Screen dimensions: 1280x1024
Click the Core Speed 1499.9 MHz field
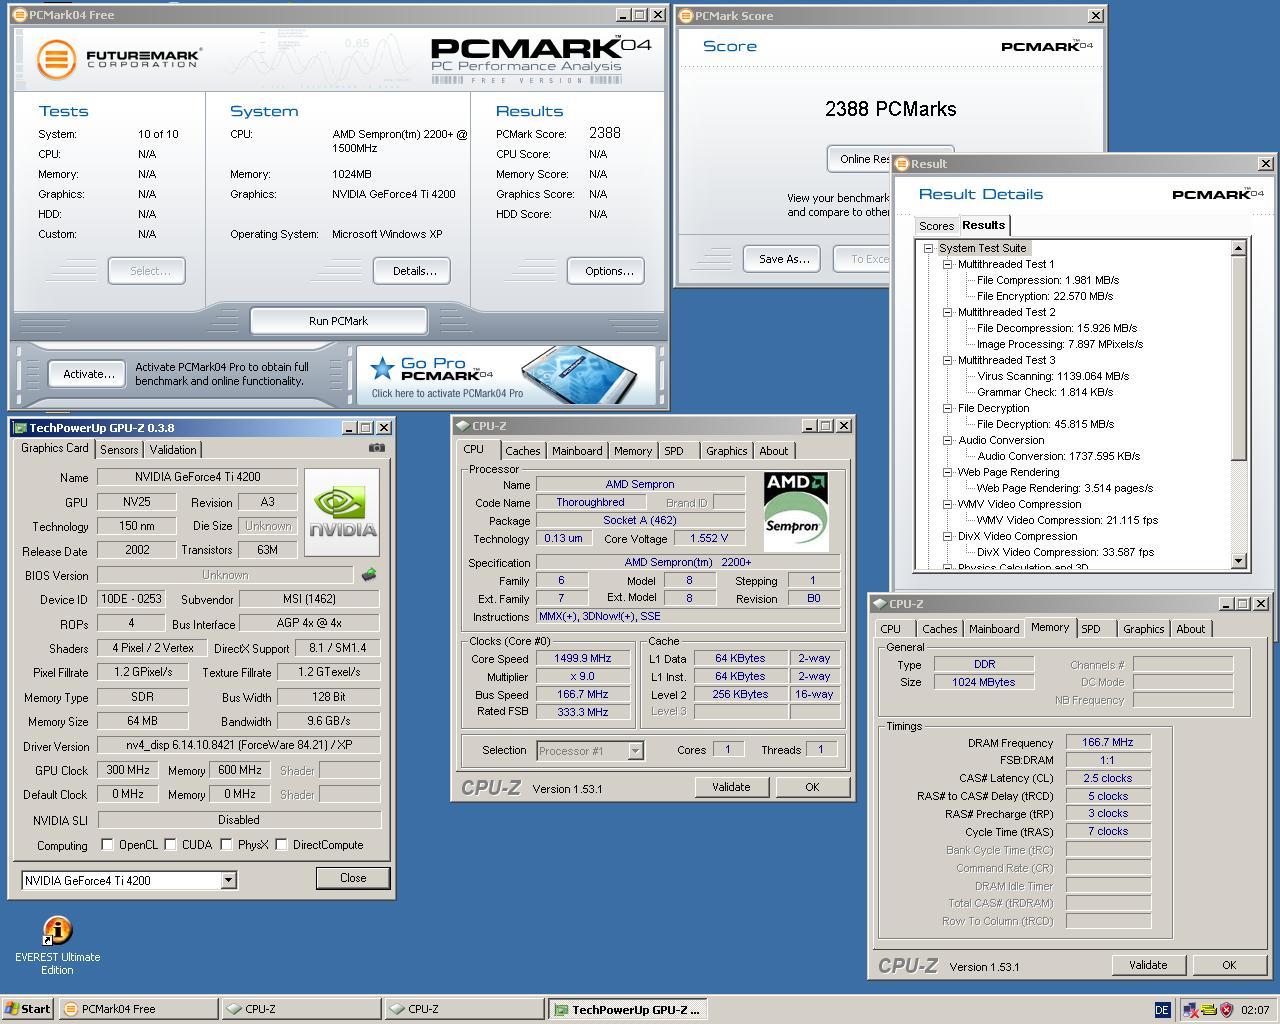(x=584, y=659)
